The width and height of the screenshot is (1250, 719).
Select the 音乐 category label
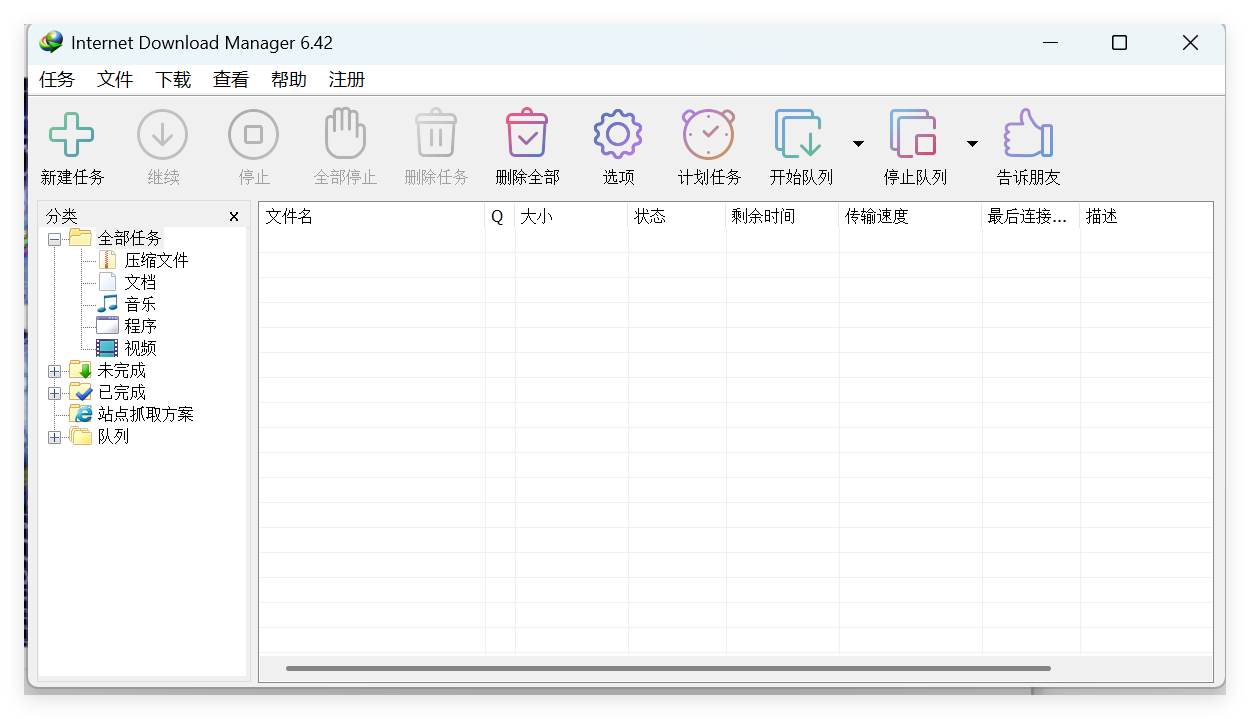(140, 304)
